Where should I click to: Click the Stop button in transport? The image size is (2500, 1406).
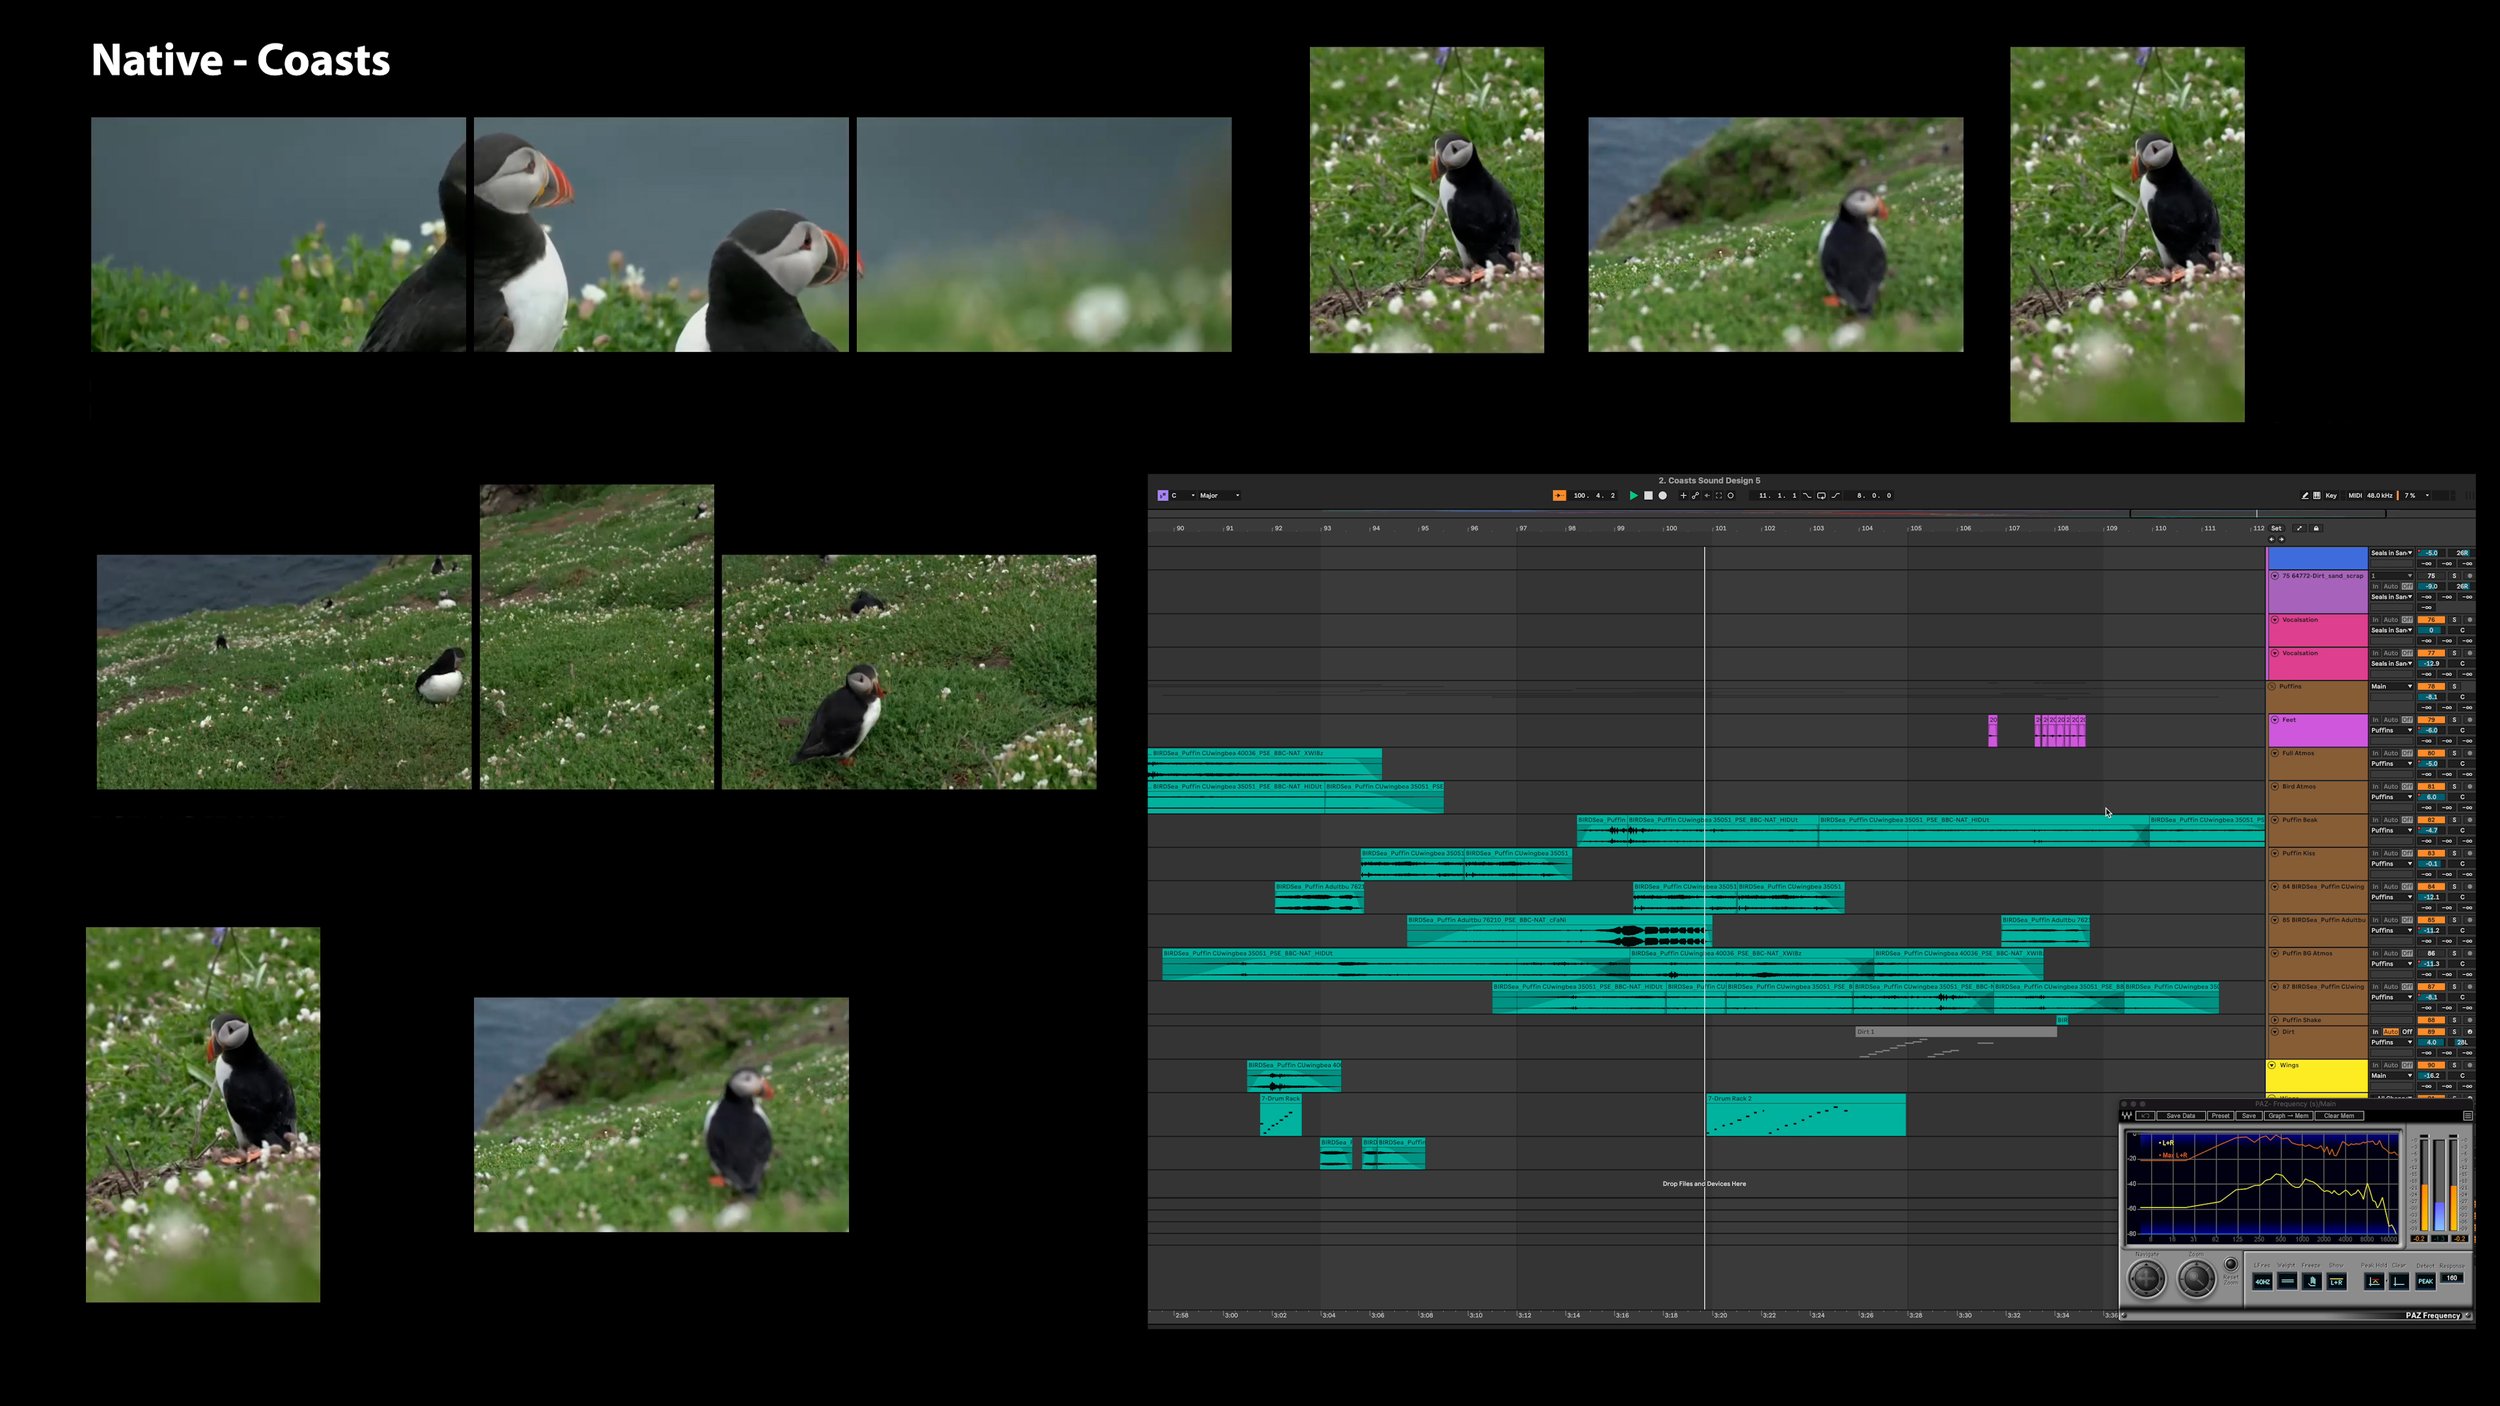(x=1648, y=495)
